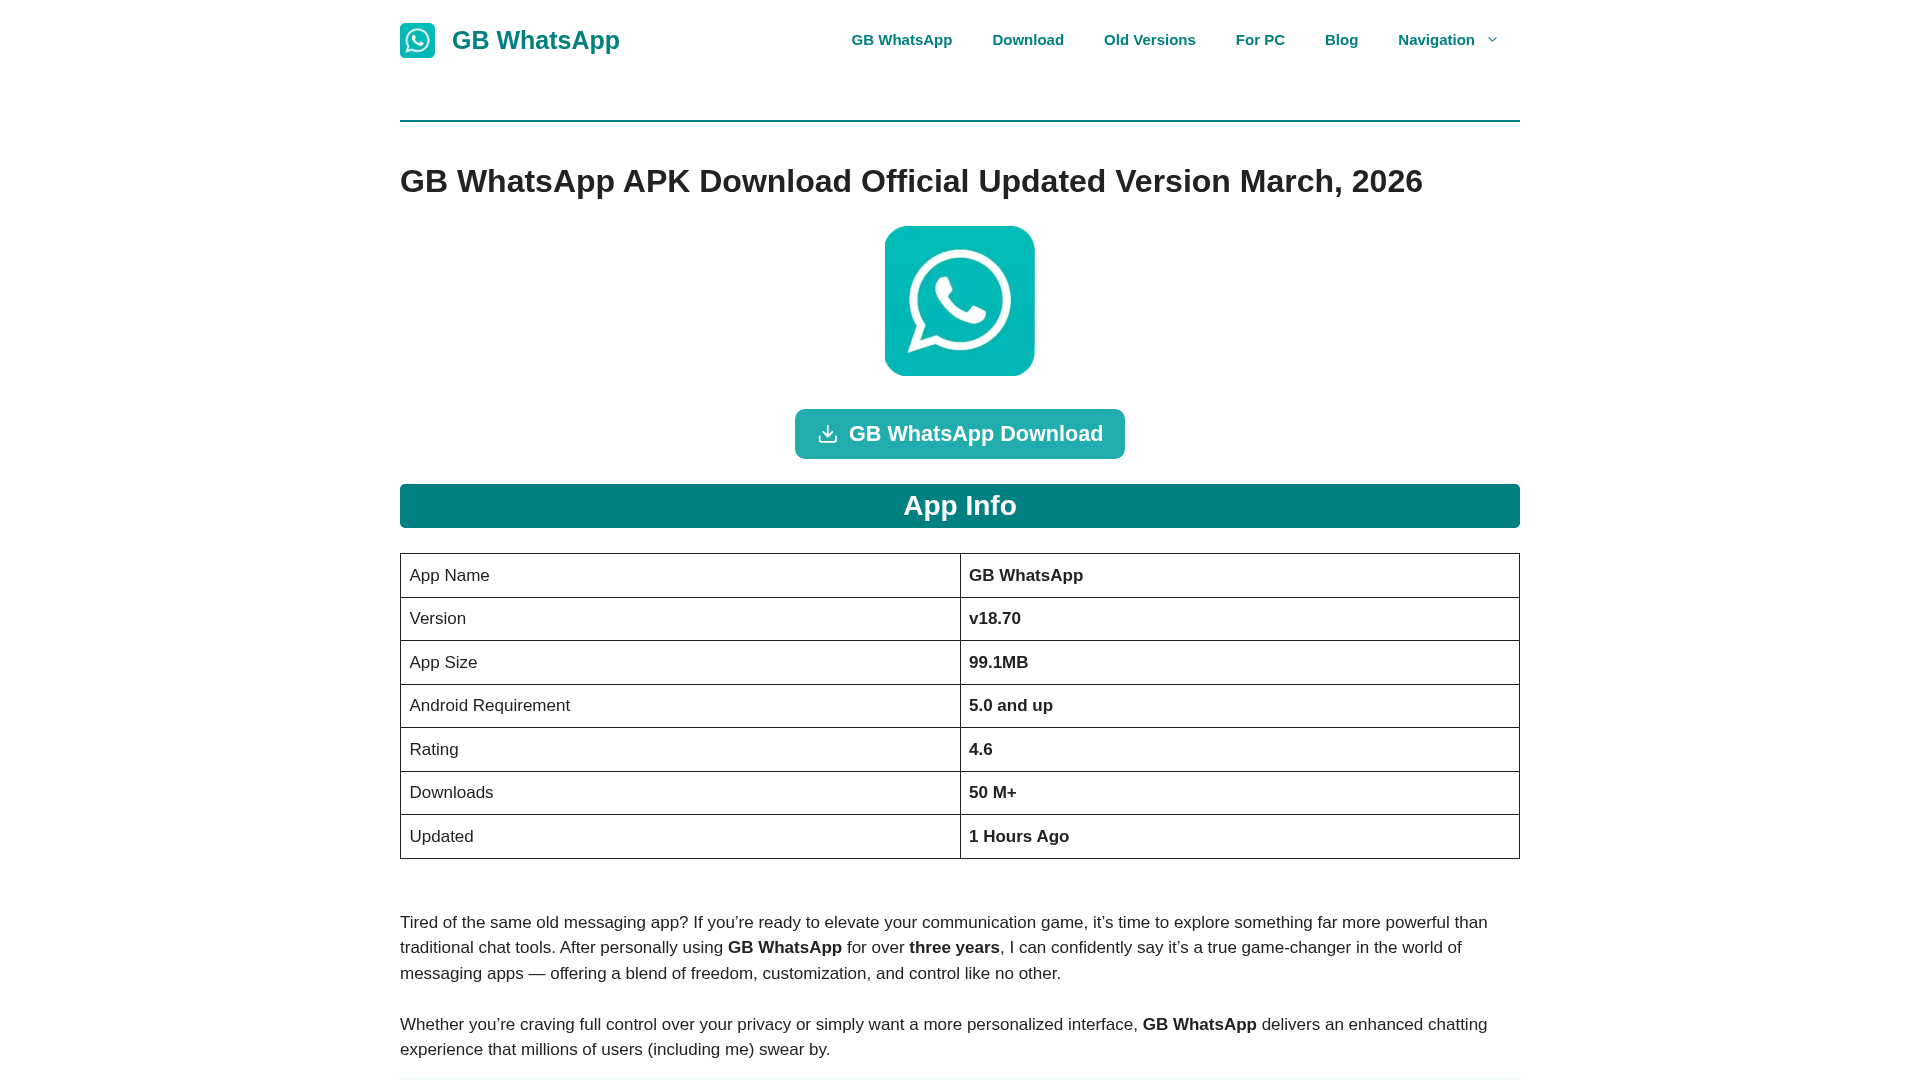This screenshot has width=1920, height=1080.
Task: Click the 'Version' label cell
Action: coord(680,619)
